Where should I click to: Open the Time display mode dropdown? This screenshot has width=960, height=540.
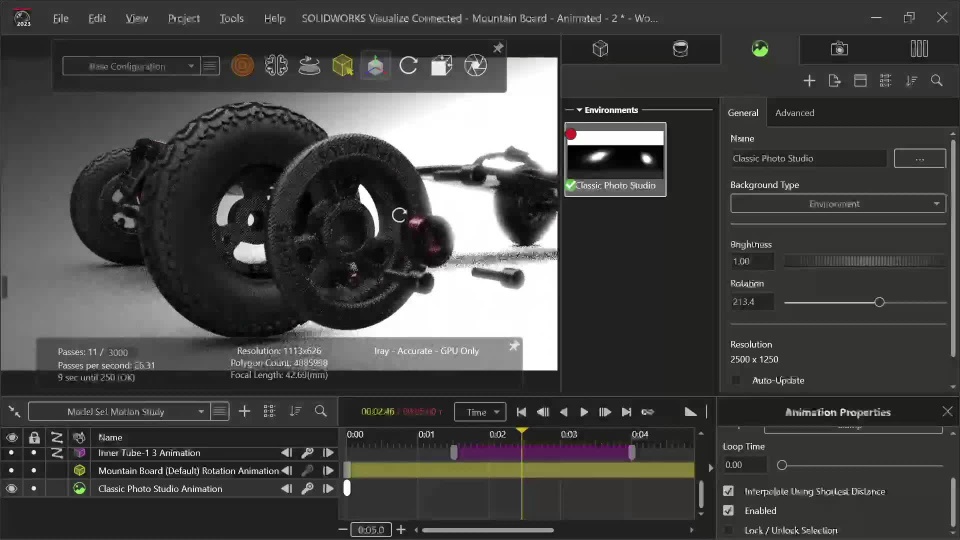tap(479, 412)
